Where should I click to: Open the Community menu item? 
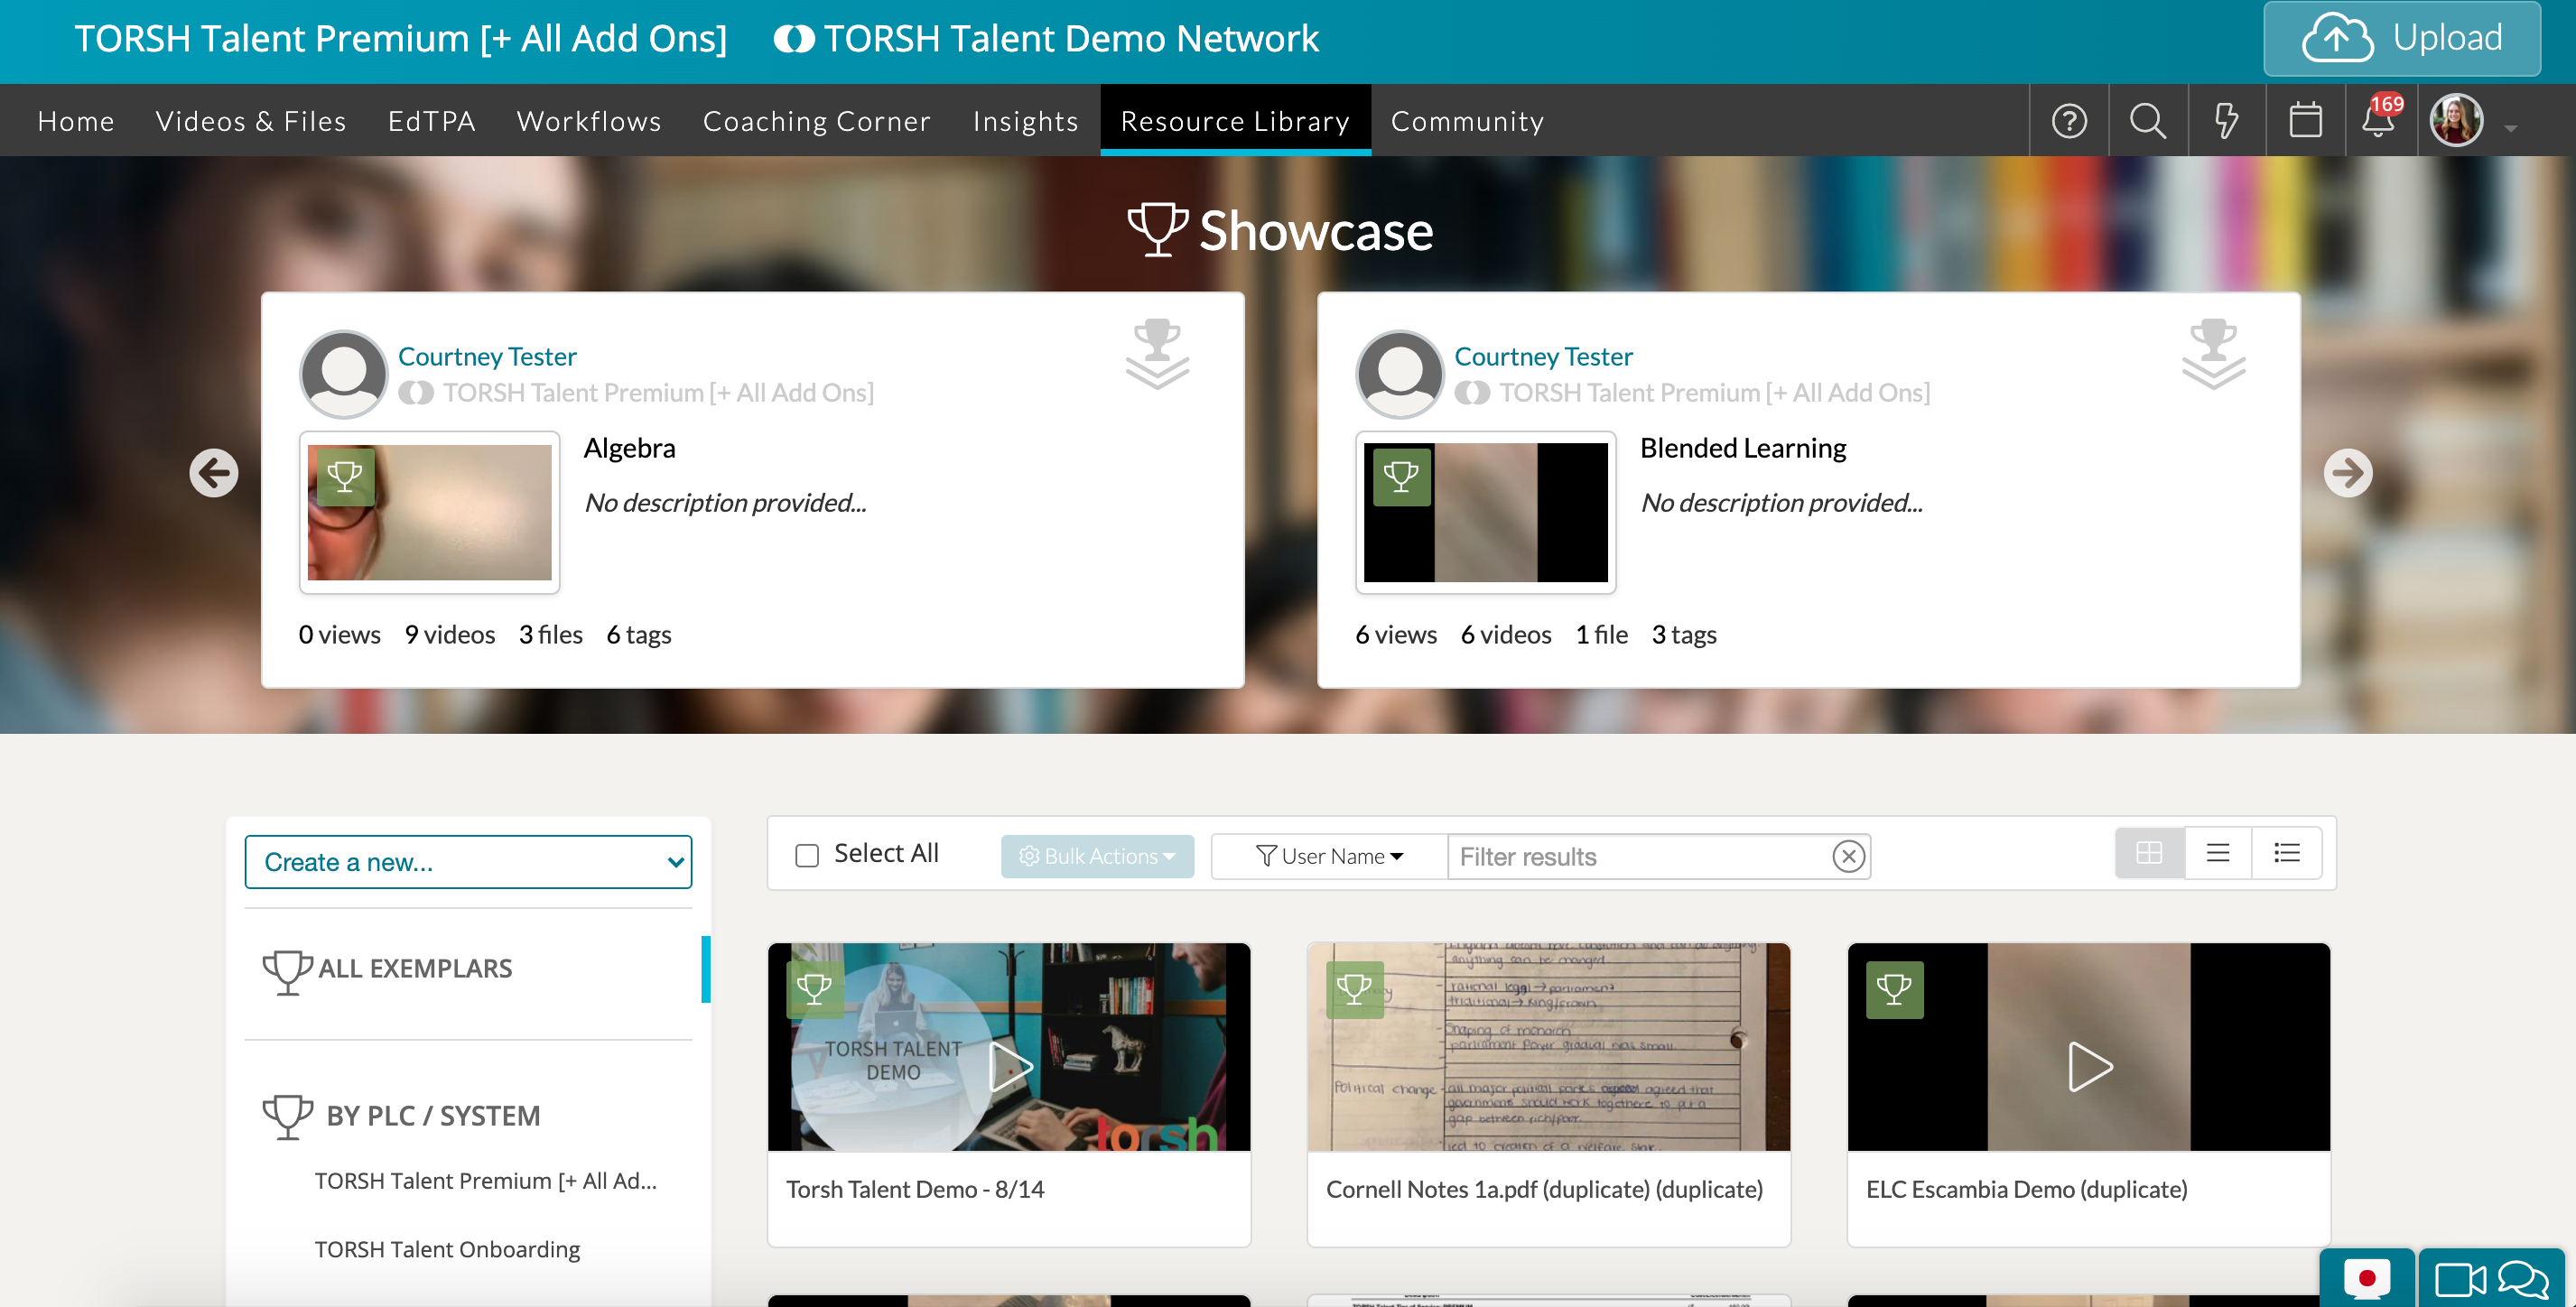1467,121
